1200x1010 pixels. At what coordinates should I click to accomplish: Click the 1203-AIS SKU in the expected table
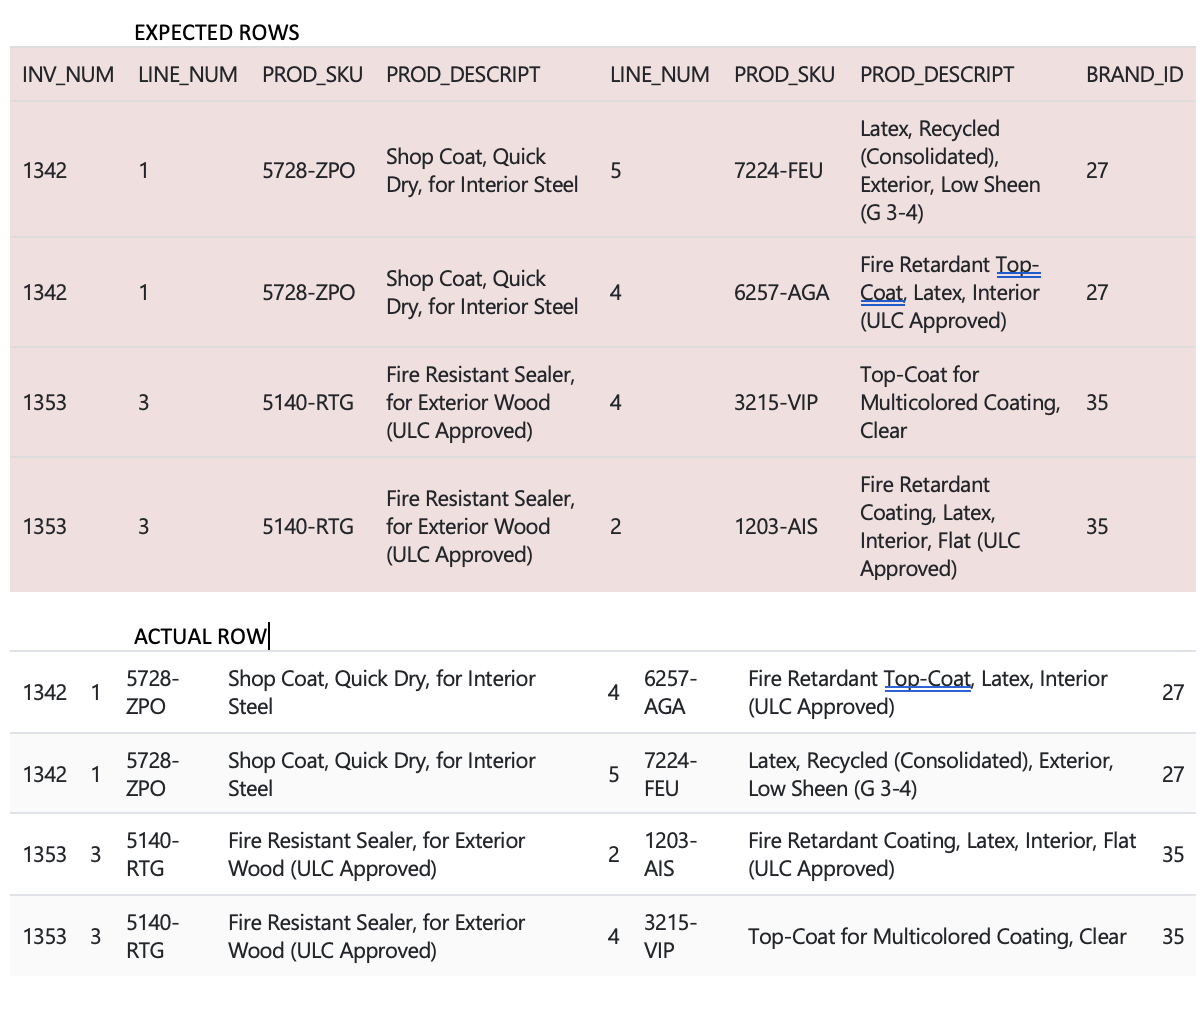point(775,527)
